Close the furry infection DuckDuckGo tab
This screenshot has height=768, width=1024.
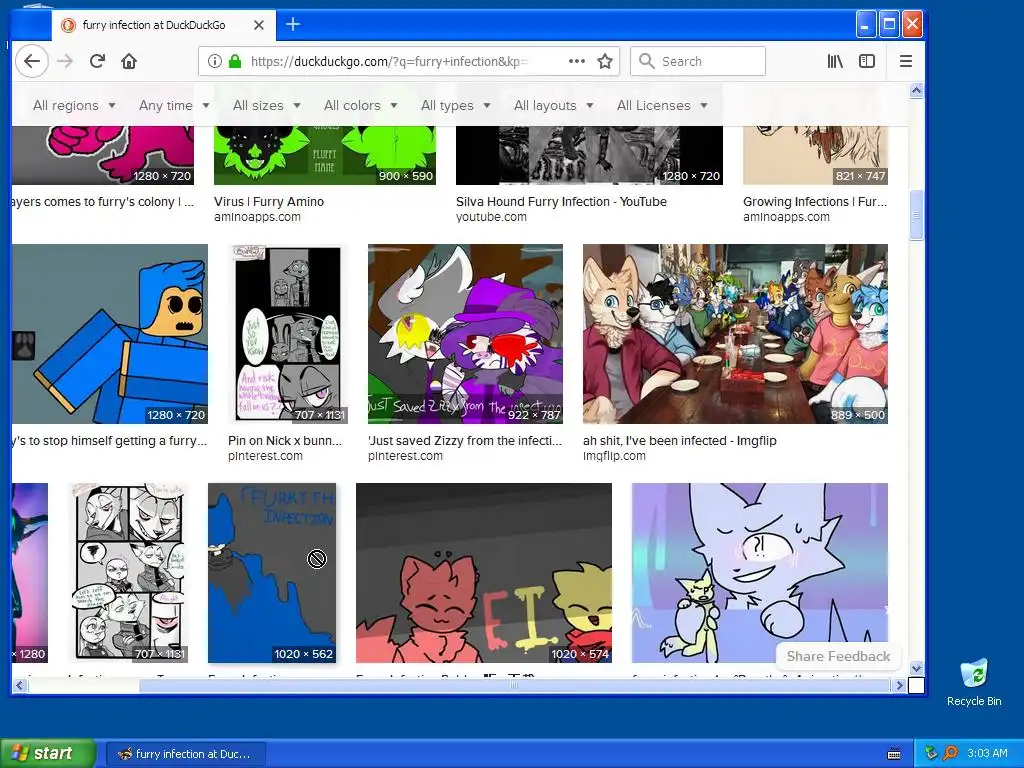coord(259,25)
